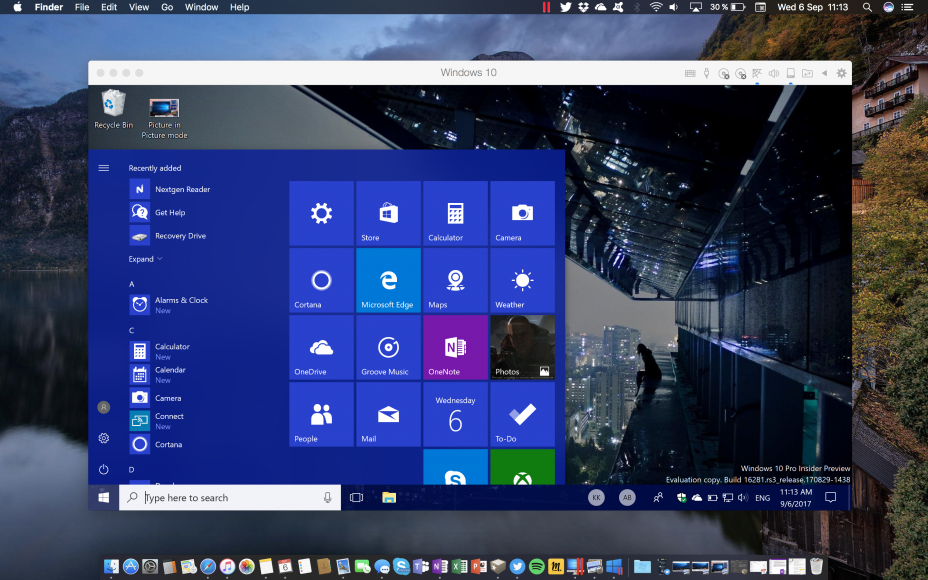
Task: Toggle sound via Parallels speaker icon
Action: tap(774, 73)
